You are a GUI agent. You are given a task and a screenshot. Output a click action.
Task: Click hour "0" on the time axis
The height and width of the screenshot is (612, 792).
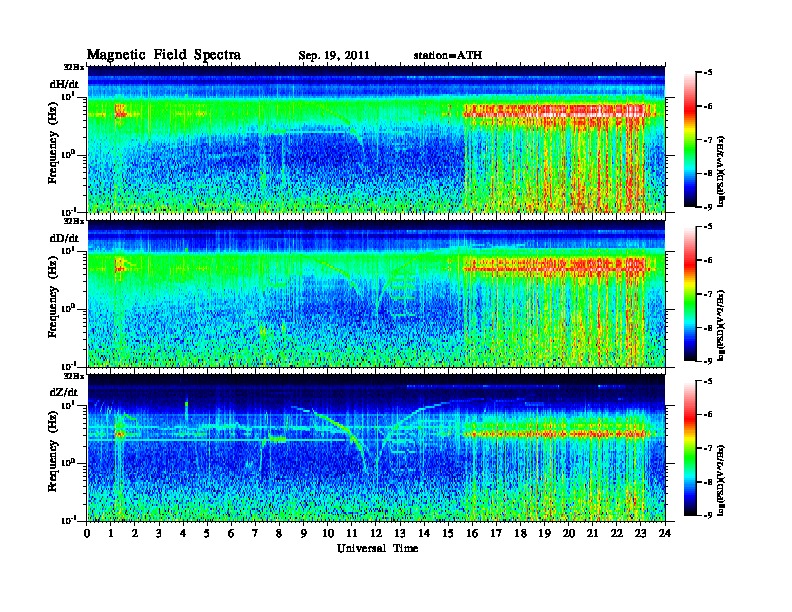coord(87,534)
